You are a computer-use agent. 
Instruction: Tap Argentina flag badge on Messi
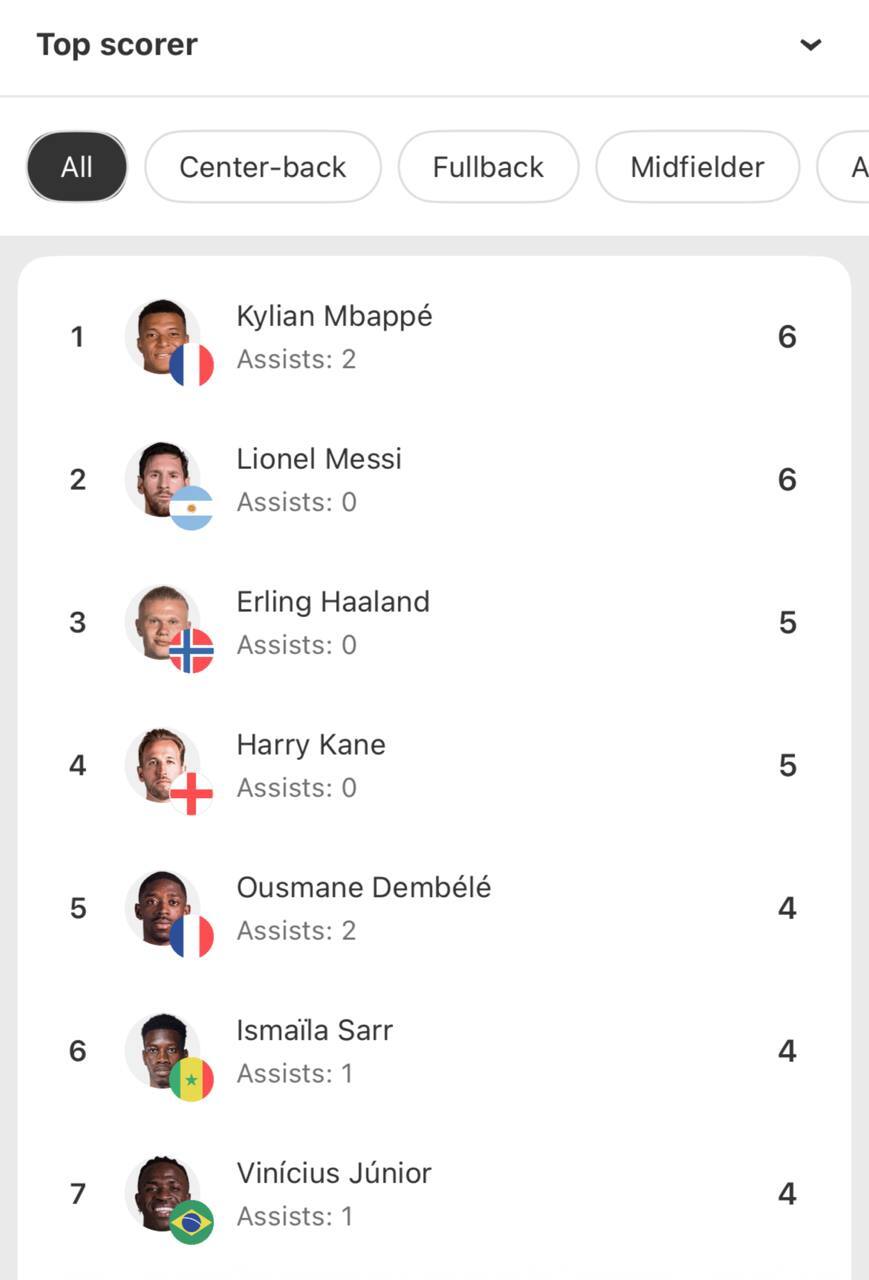[191, 508]
